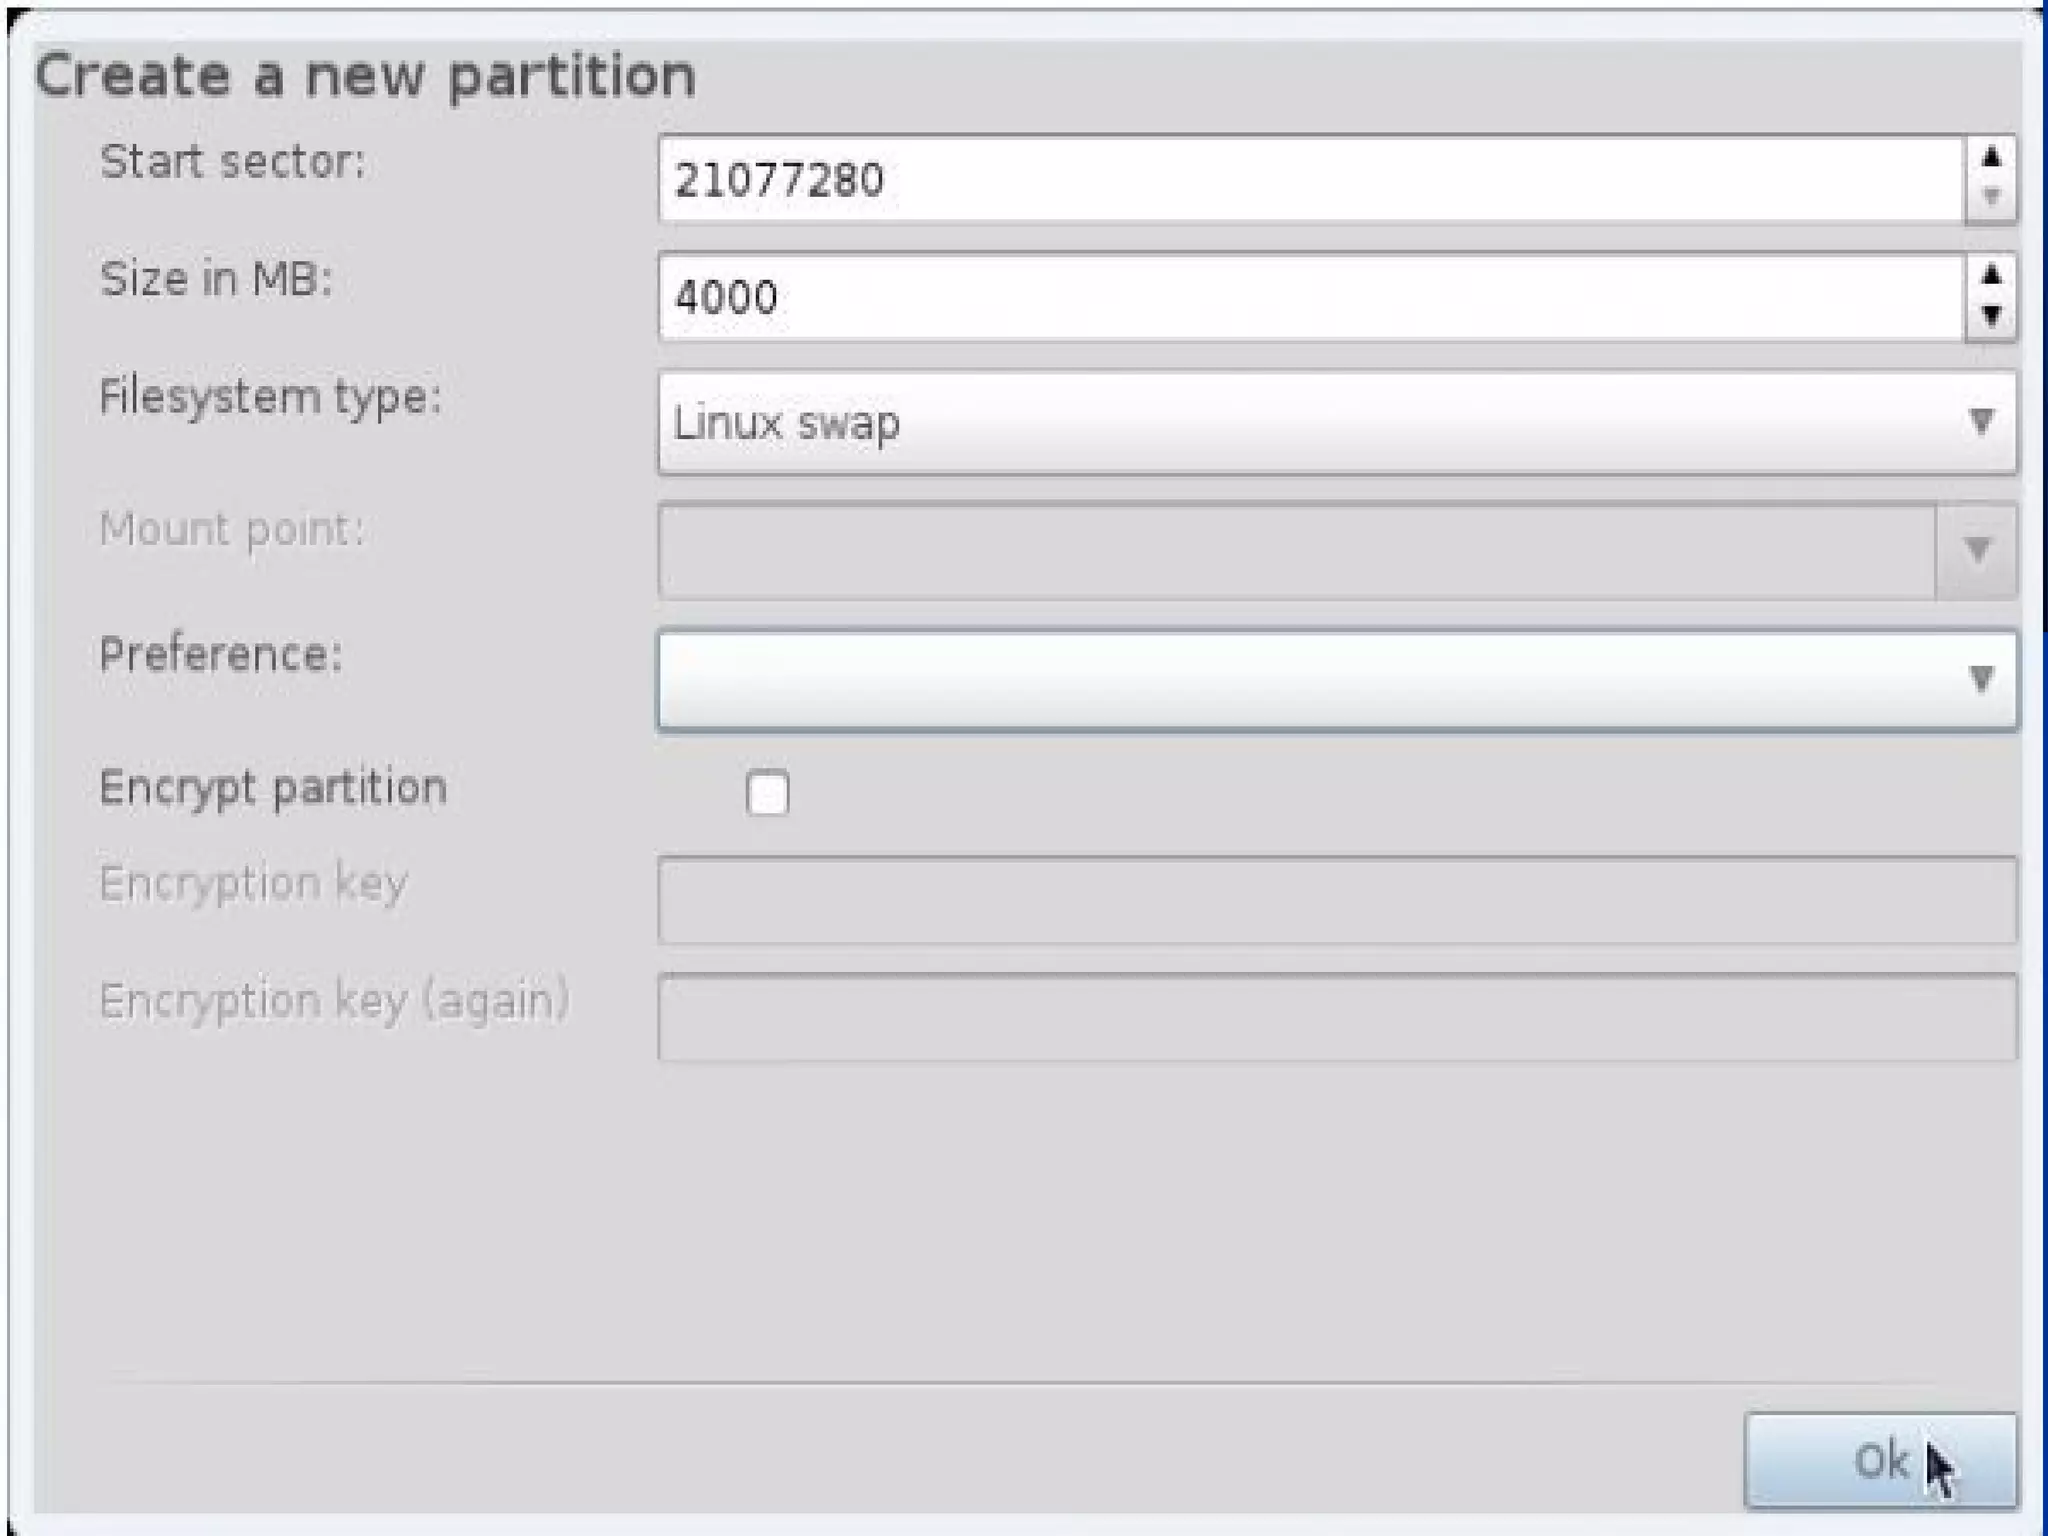Increase Size in MB using up arrow
Viewport: 2048px width, 1536px height.
(1990, 275)
